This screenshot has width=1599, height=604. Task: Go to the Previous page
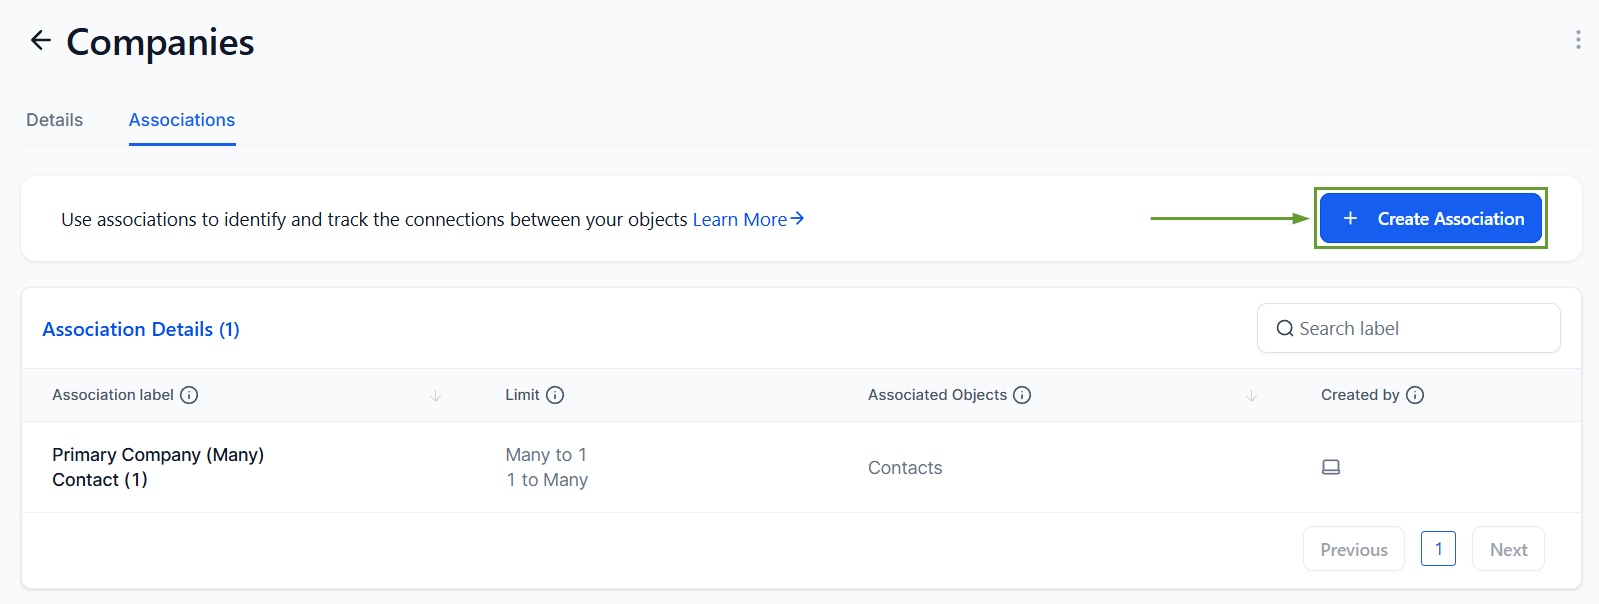1353,549
